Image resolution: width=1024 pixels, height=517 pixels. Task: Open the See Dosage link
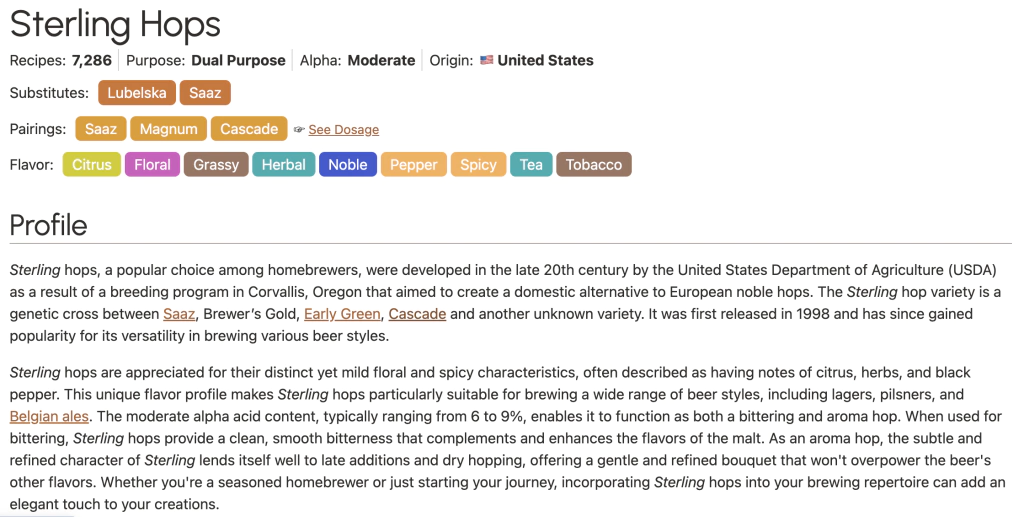(x=343, y=130)
